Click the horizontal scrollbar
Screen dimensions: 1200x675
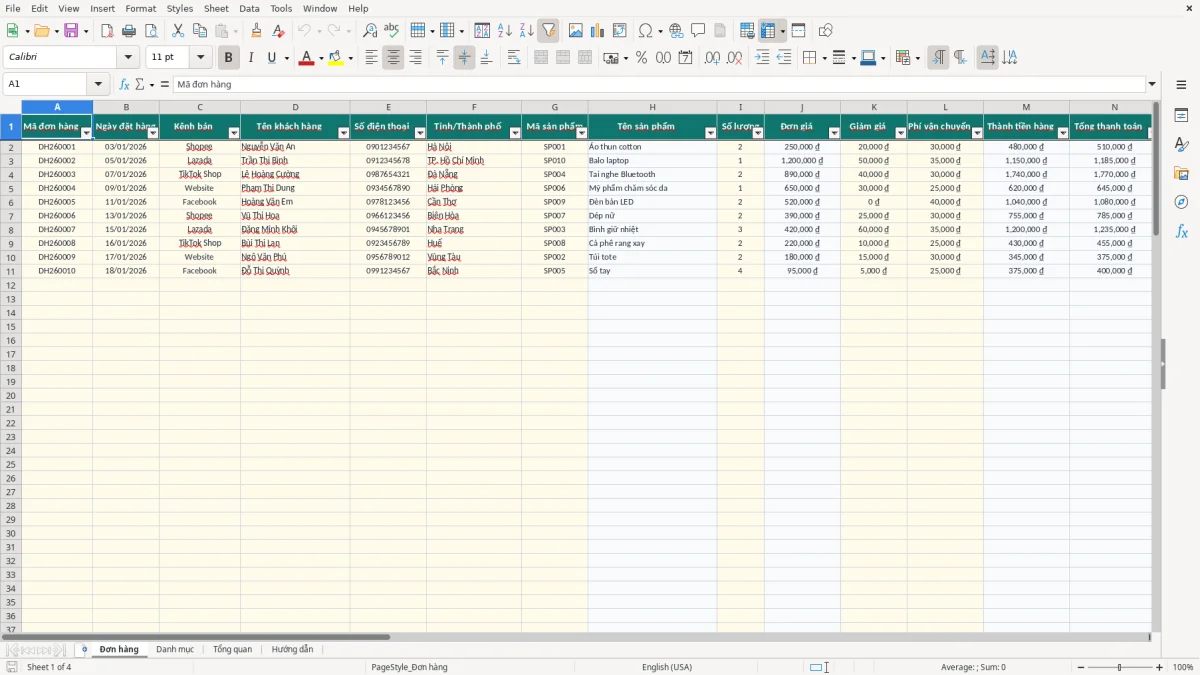point(575,637)
